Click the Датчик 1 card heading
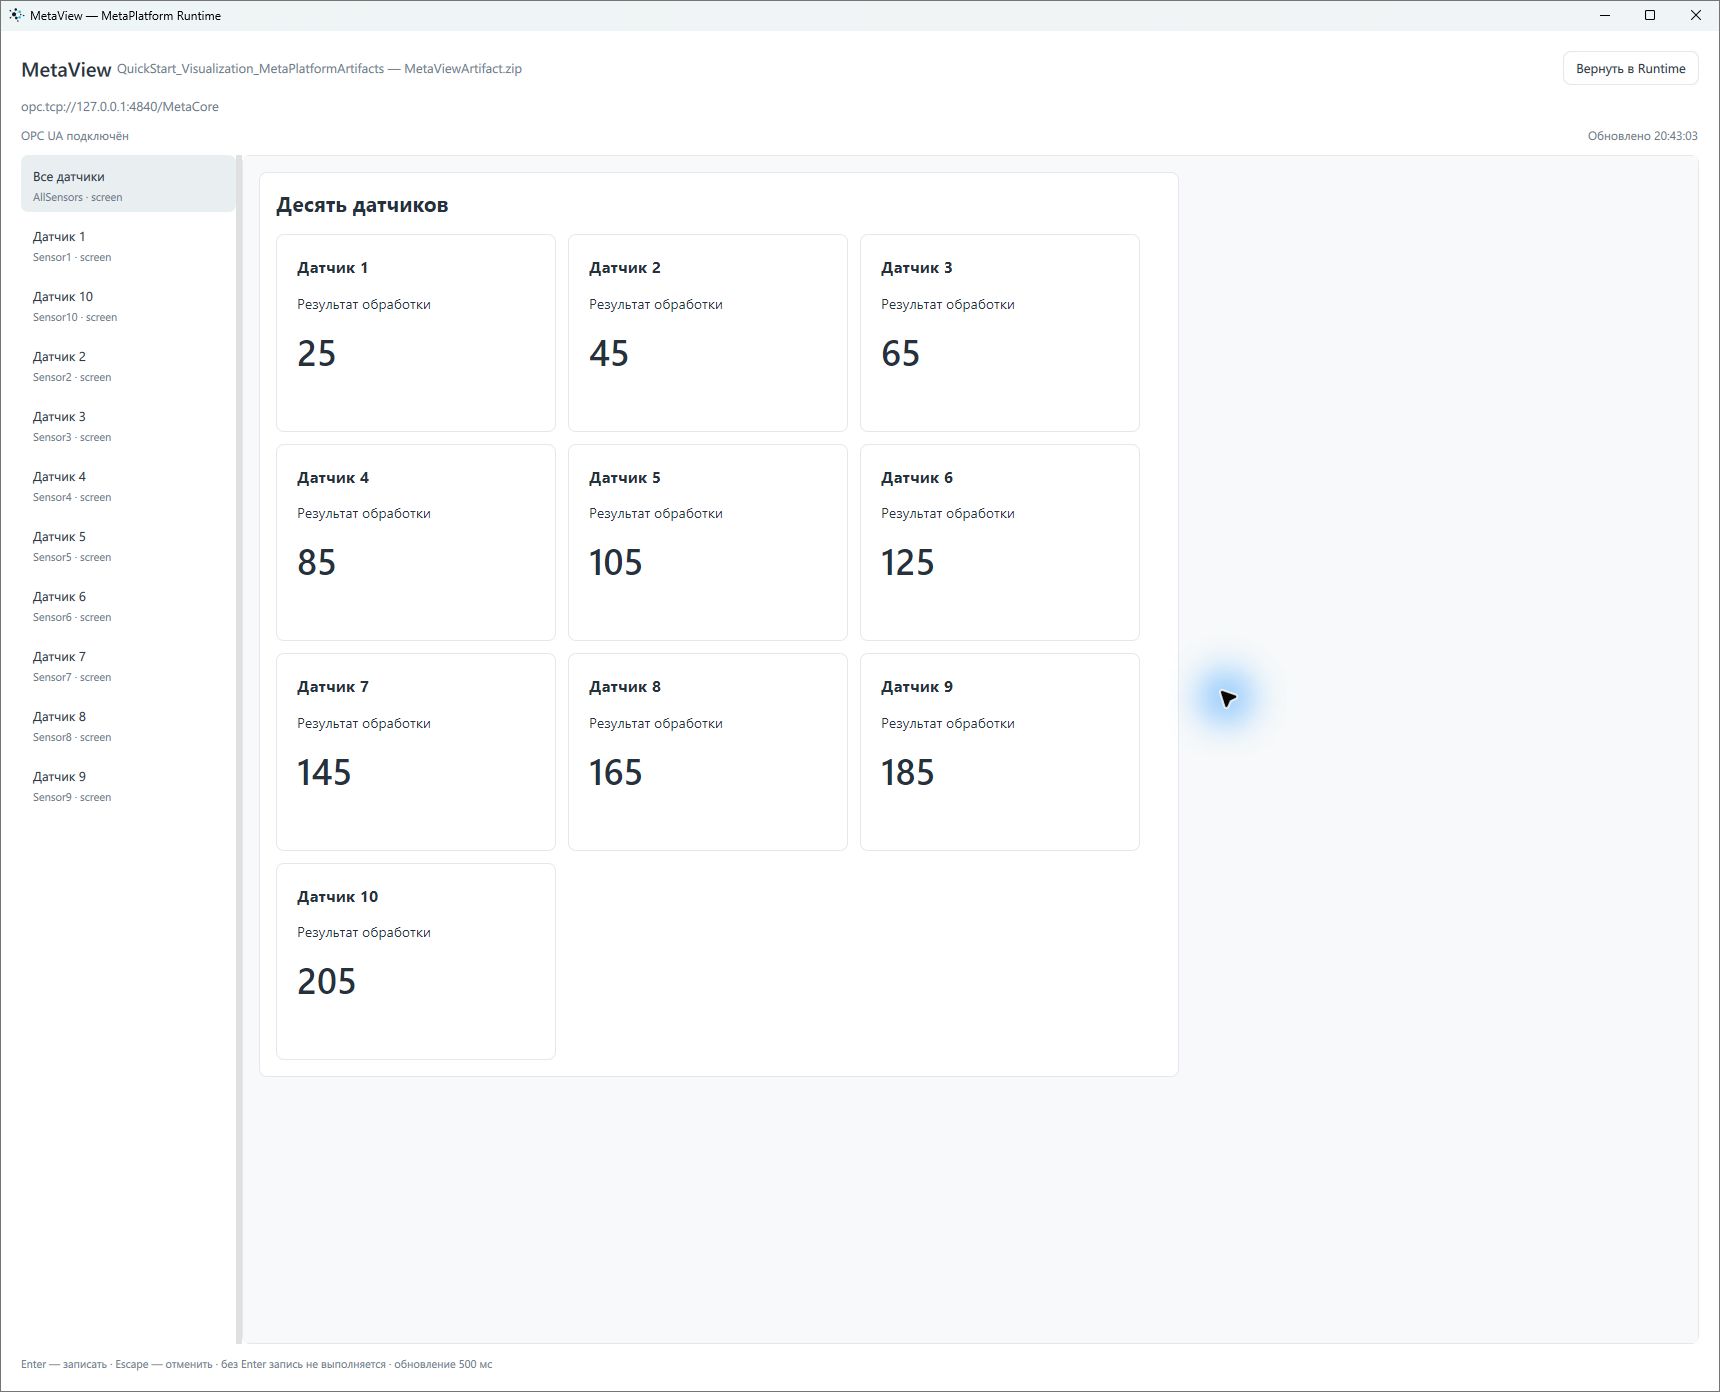Screen dimensions: 1720x1392 pyautogui.click(x=333, y=268)
